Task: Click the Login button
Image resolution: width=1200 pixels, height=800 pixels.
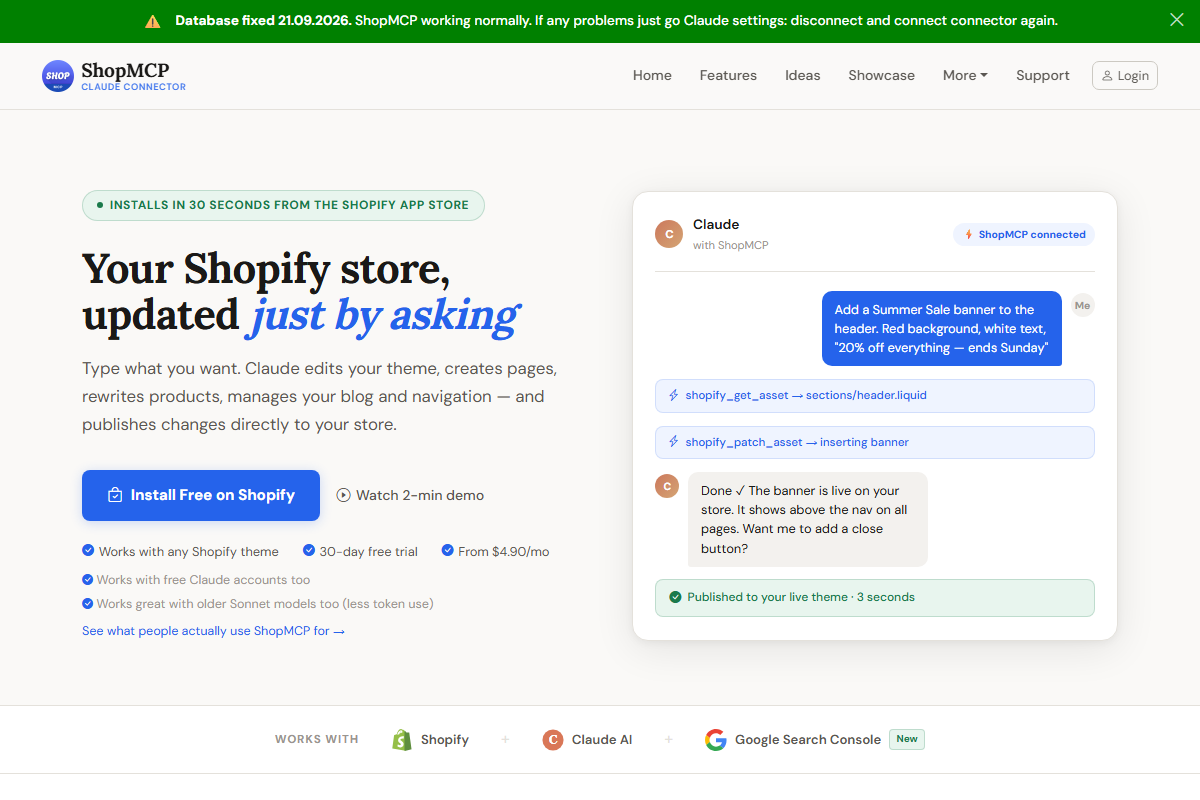Action: click(1125, 75)
